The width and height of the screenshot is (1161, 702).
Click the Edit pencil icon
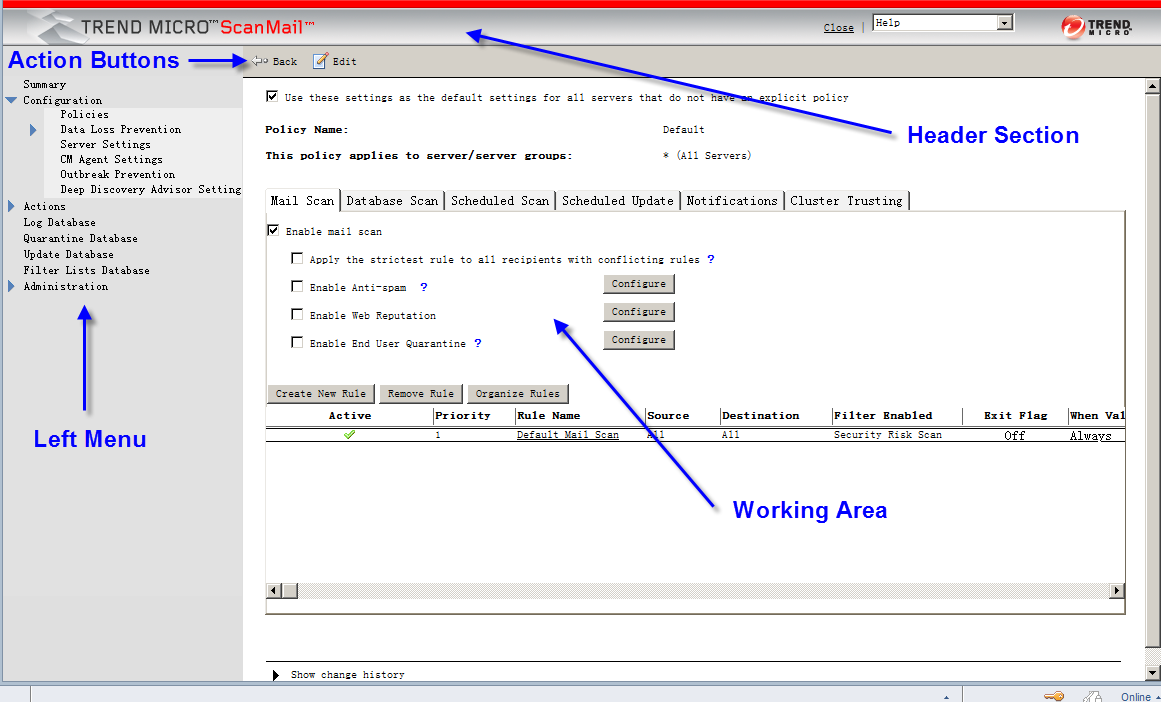[320, 61]
